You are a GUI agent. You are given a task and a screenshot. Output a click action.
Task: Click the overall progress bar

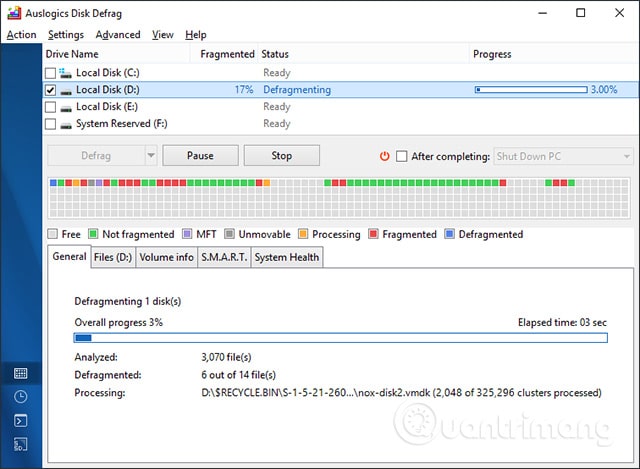pos(340,338)
